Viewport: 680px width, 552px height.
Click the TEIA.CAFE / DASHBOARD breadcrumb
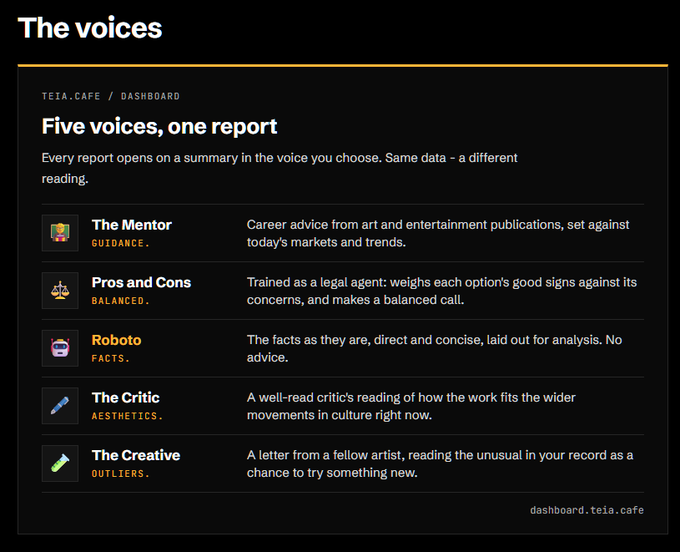click(111, 96)
